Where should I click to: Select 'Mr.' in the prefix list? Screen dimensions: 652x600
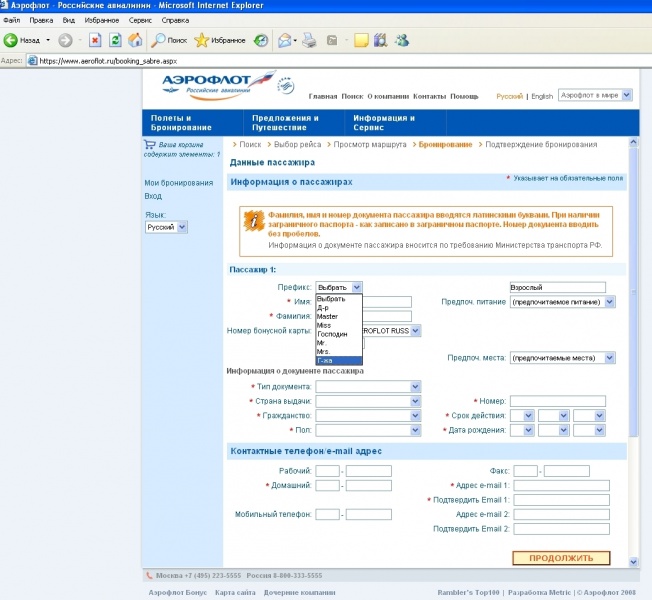tap(322, 342)
